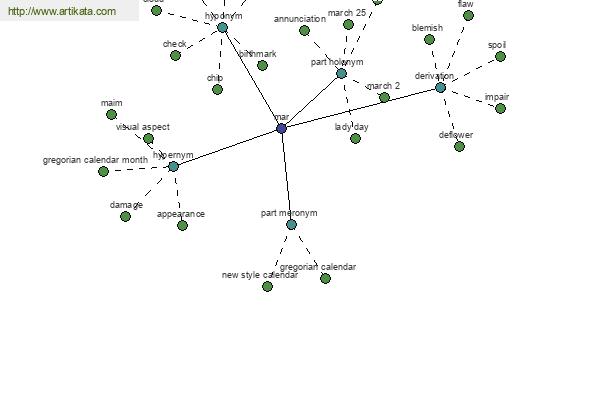
Task: Click the 'appearance' word node
Action: point(183,225)
